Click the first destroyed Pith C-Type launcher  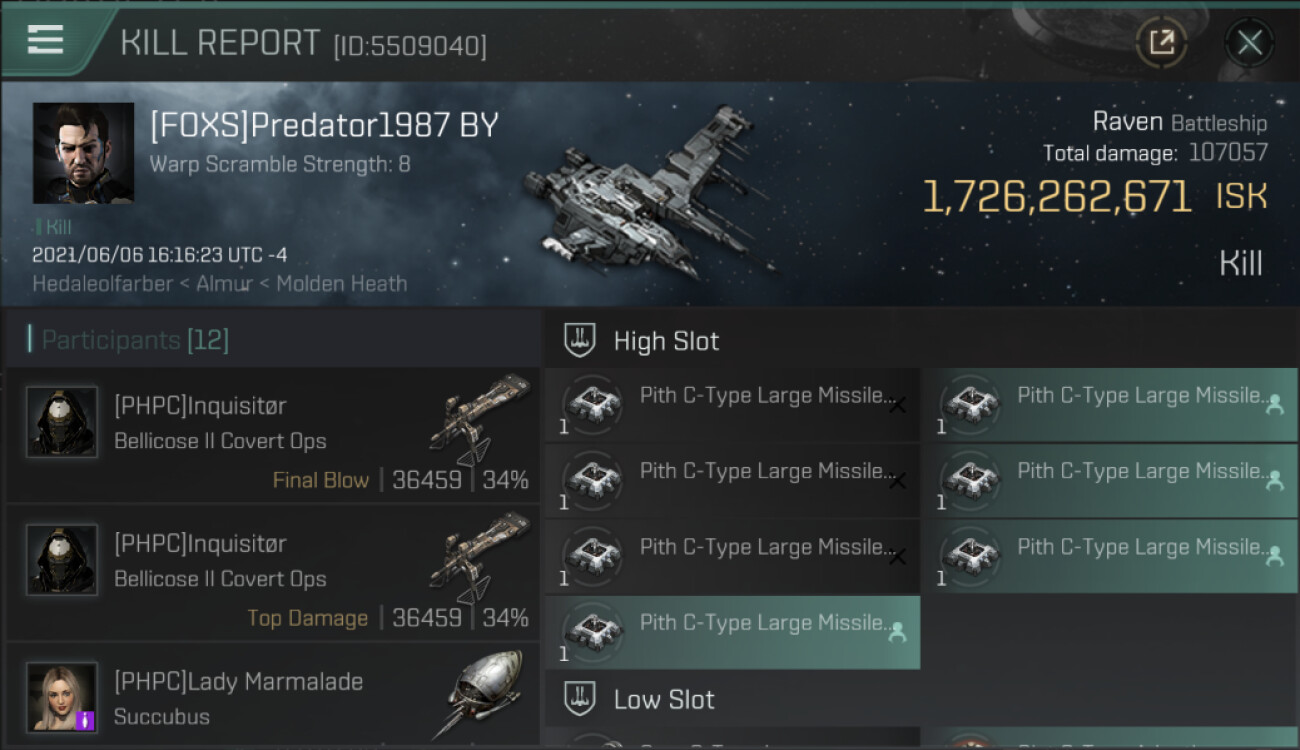[732, 405]
